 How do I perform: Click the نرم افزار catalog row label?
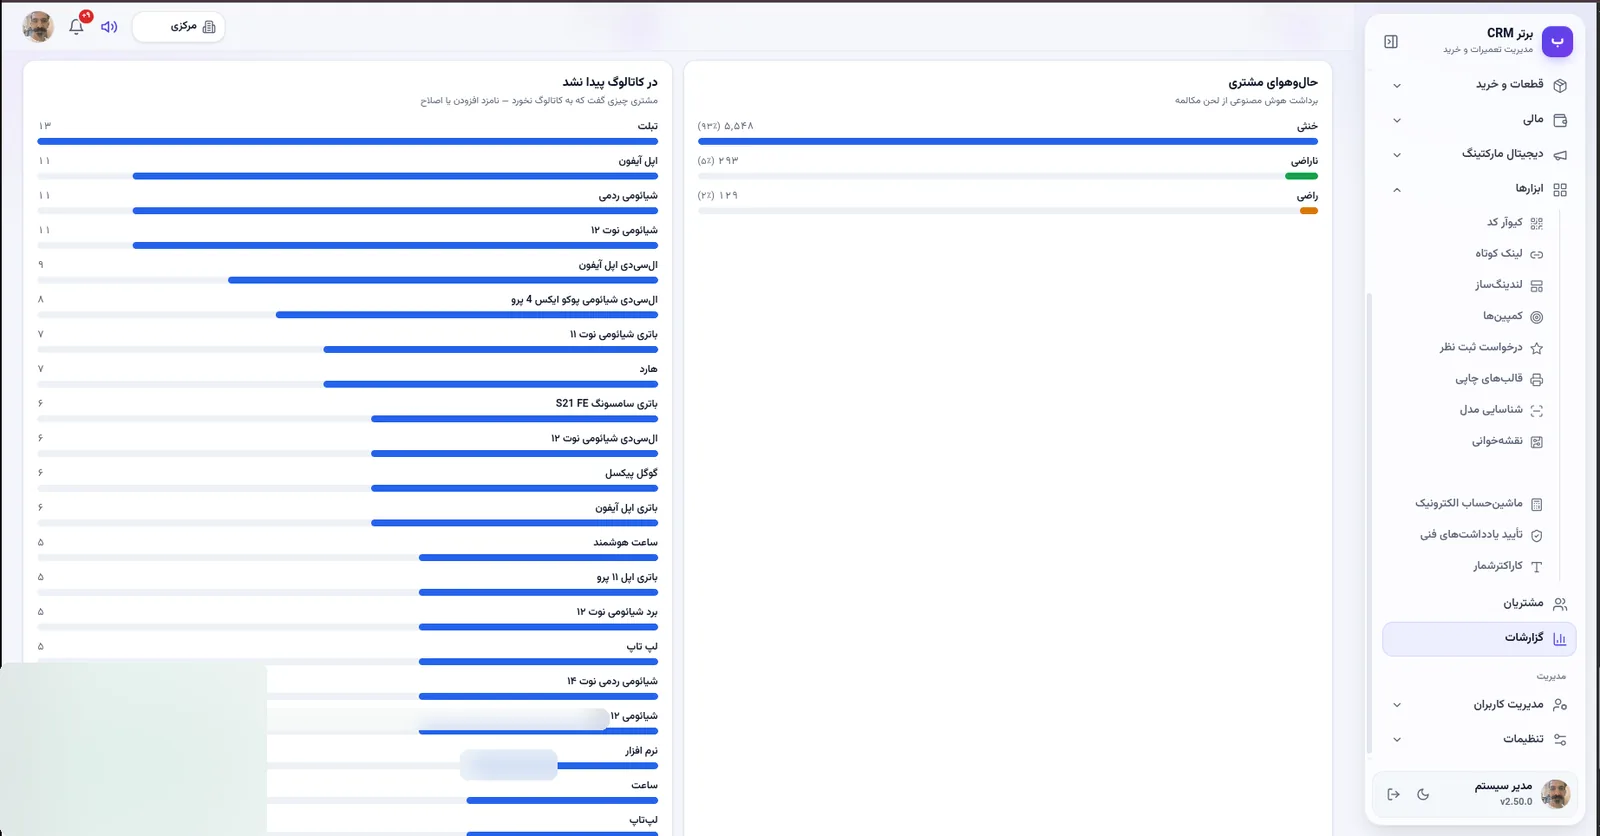pyautogui.click(x=641, y=751)
